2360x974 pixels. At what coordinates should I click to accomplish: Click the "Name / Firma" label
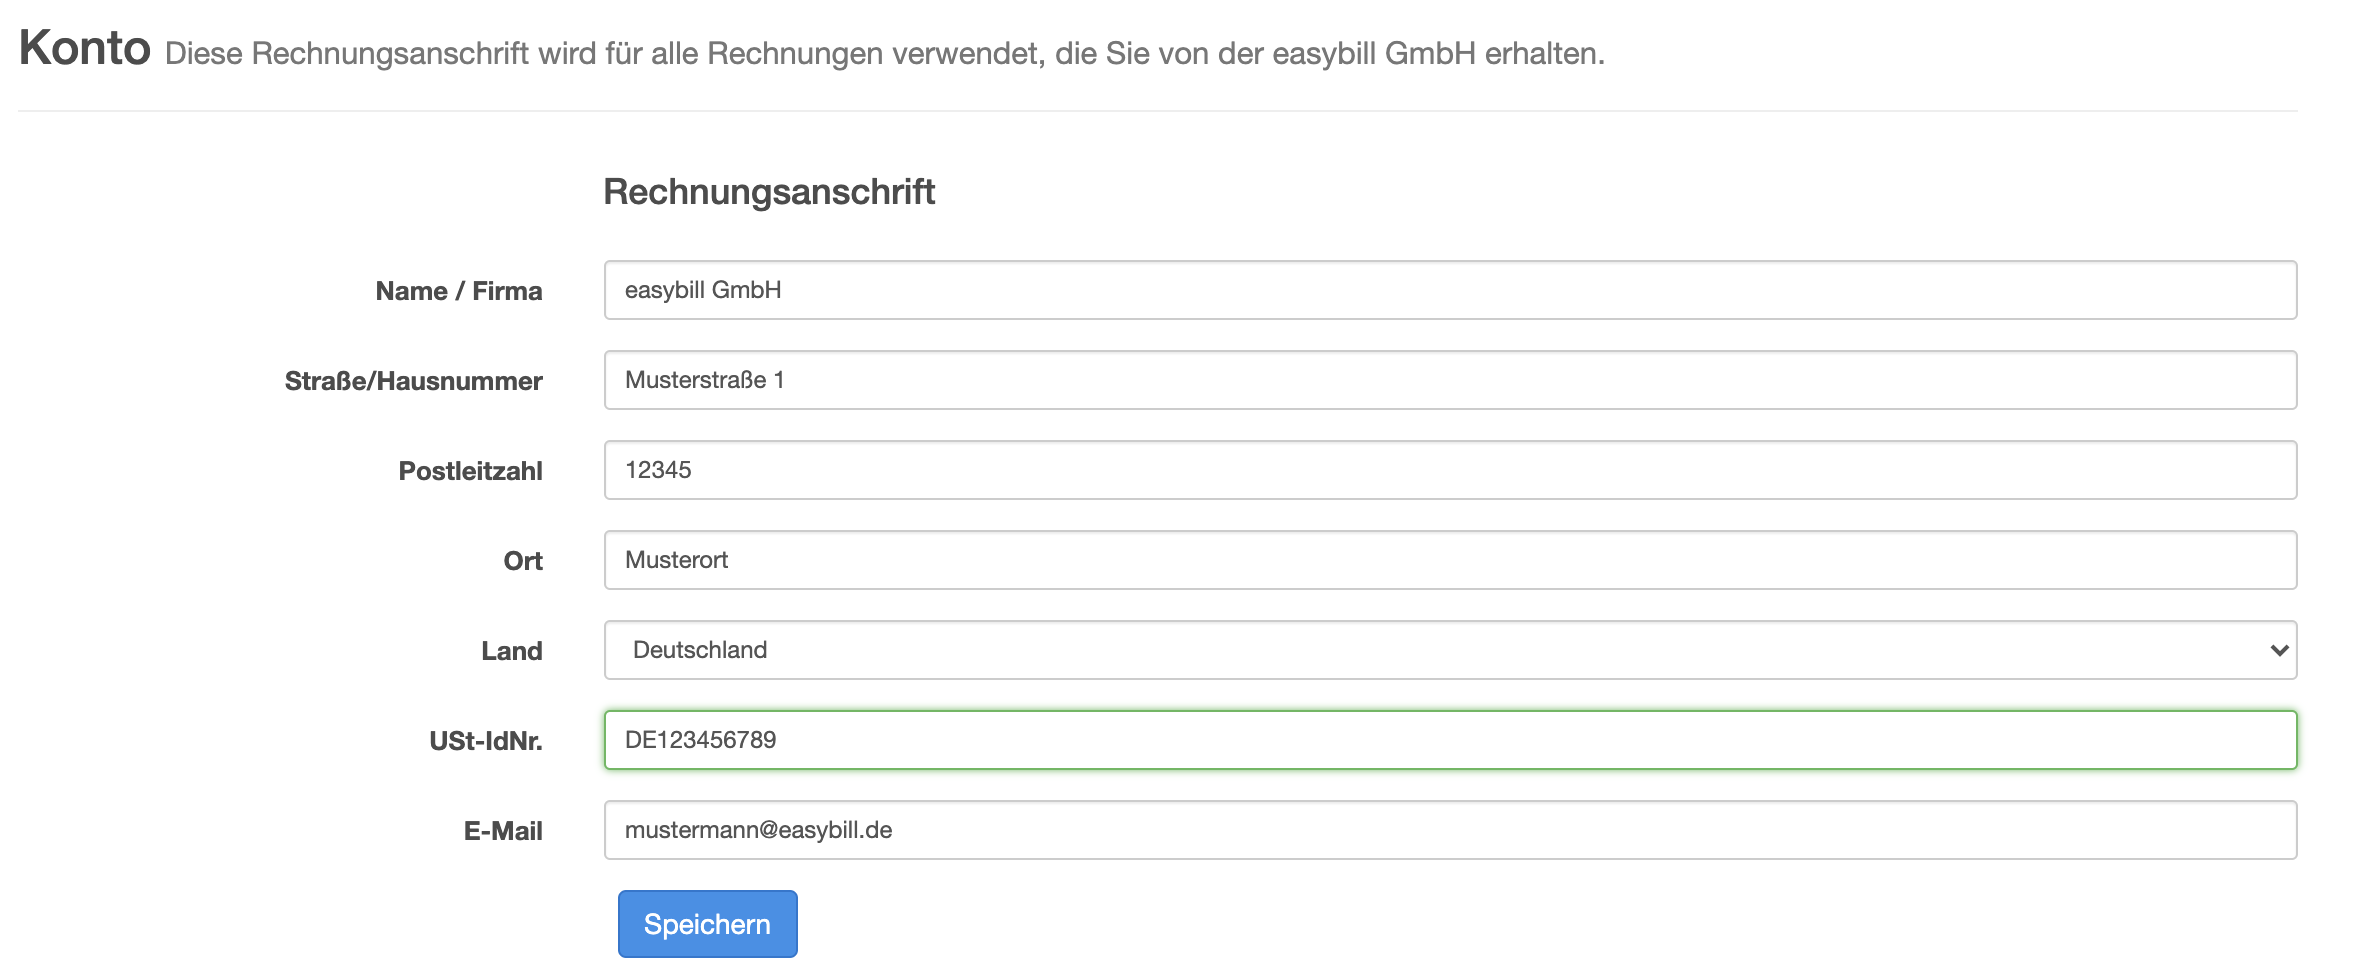click(x=459, y=291)
